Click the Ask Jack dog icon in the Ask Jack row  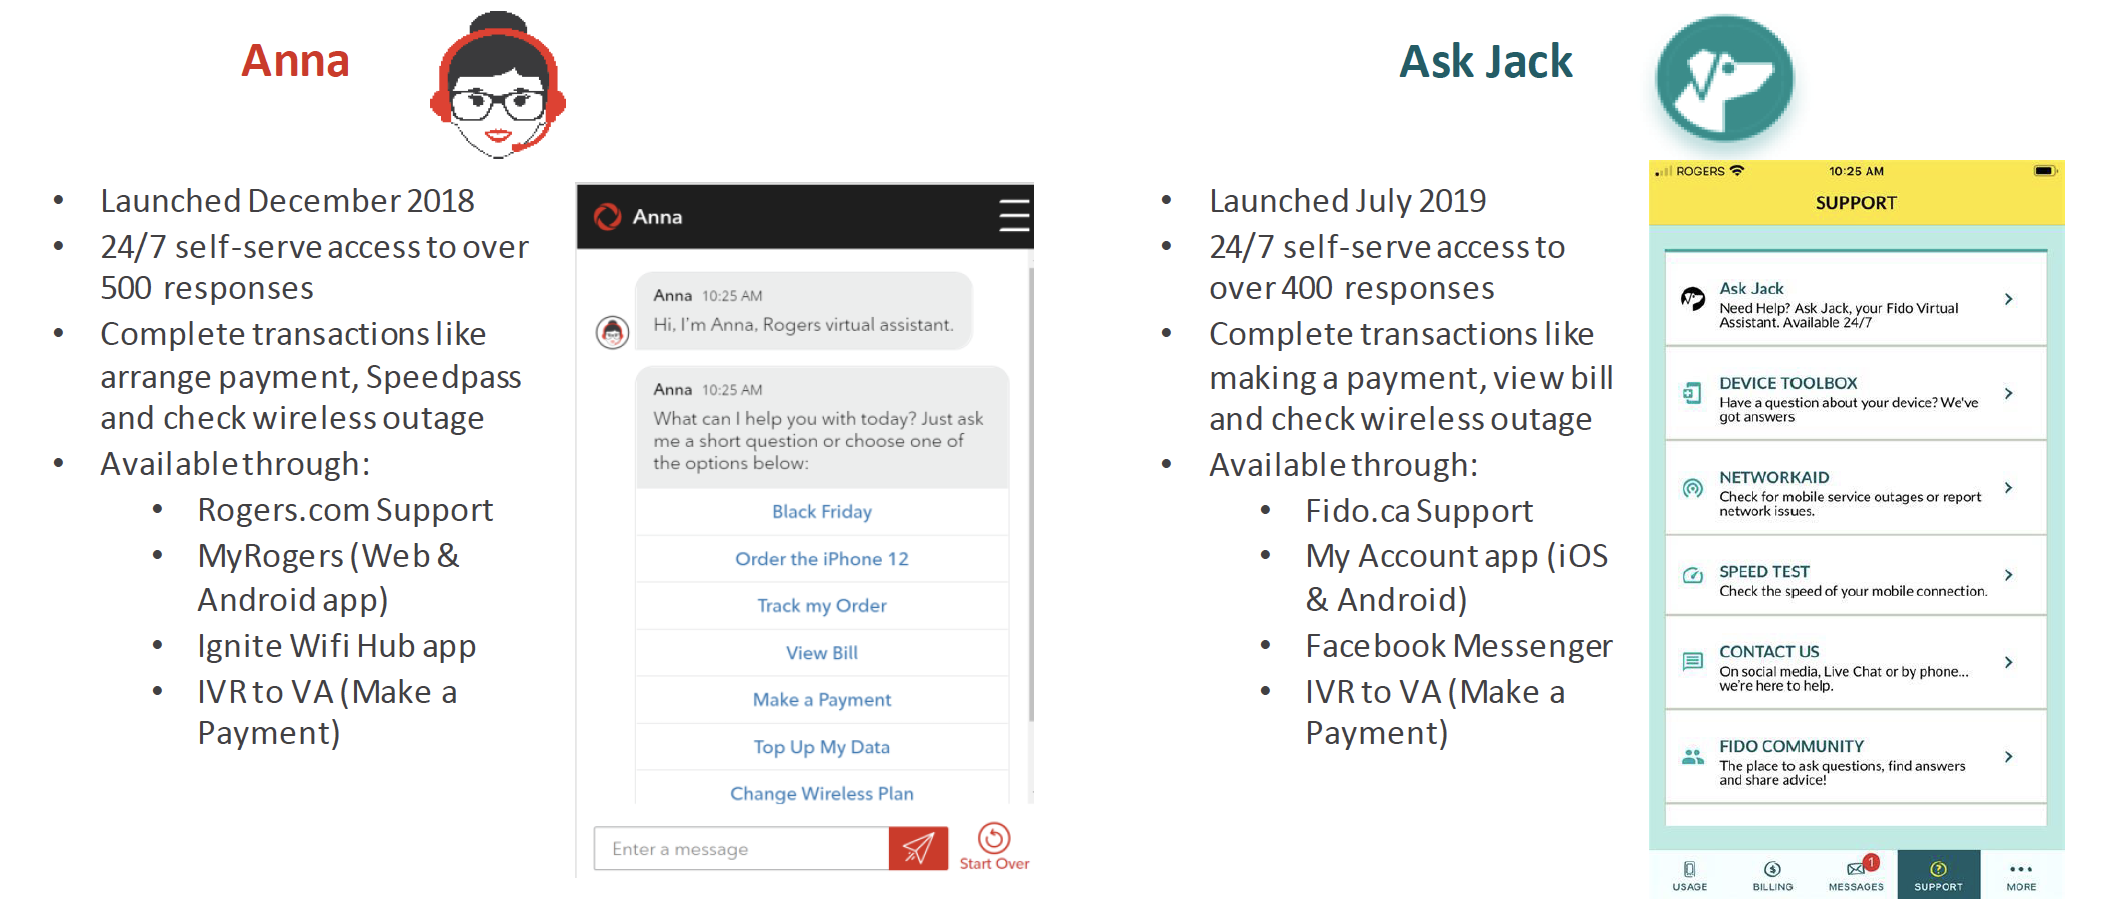pyautogui.click(x=1692, y=298)
